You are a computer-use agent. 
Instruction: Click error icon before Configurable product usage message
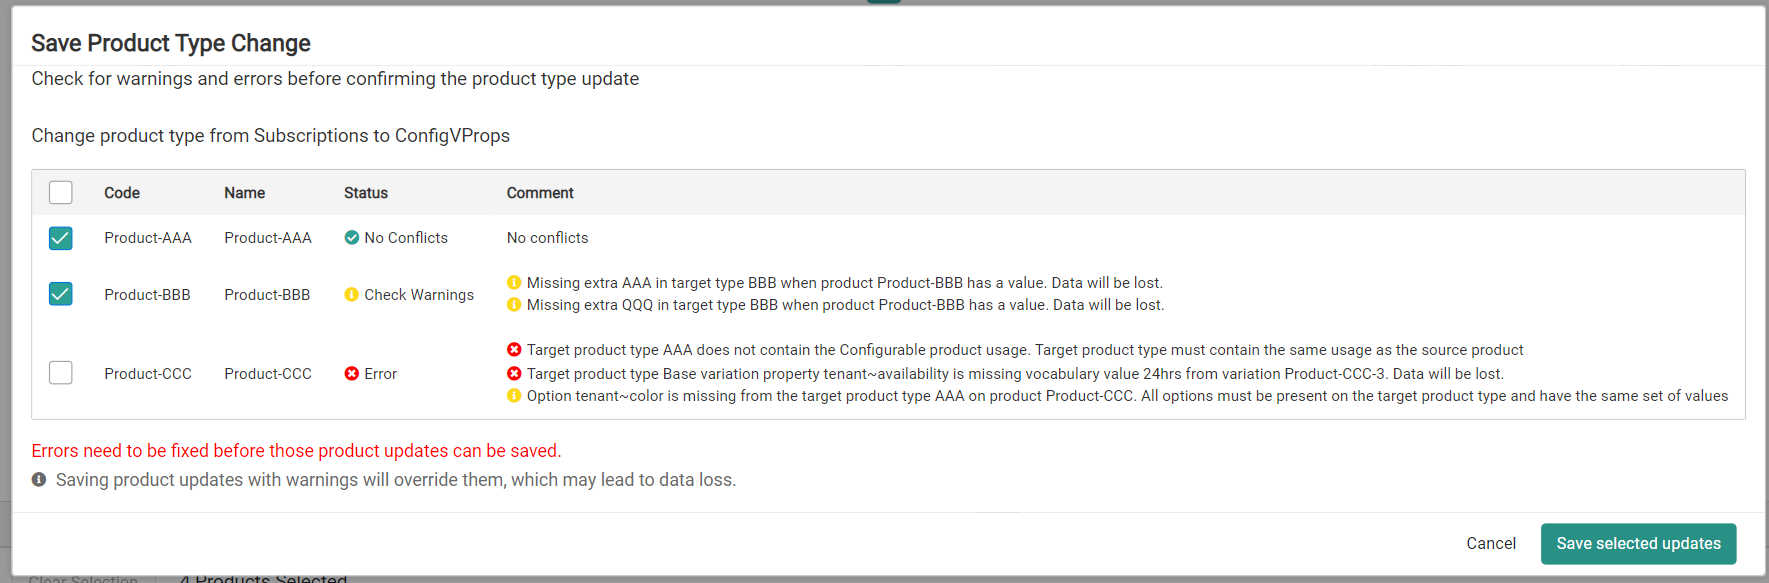tap(514, 349)
